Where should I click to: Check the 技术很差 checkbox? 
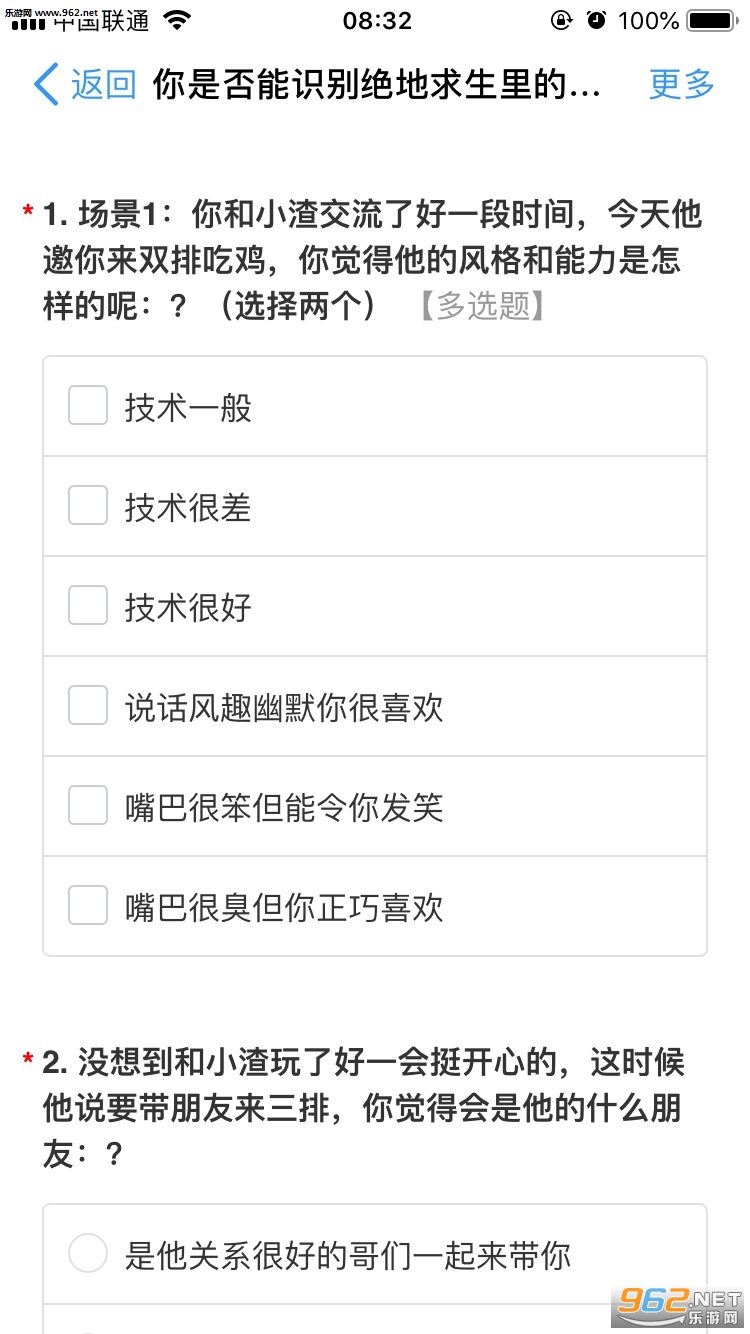pyautogui.click(x=88, y=506)
